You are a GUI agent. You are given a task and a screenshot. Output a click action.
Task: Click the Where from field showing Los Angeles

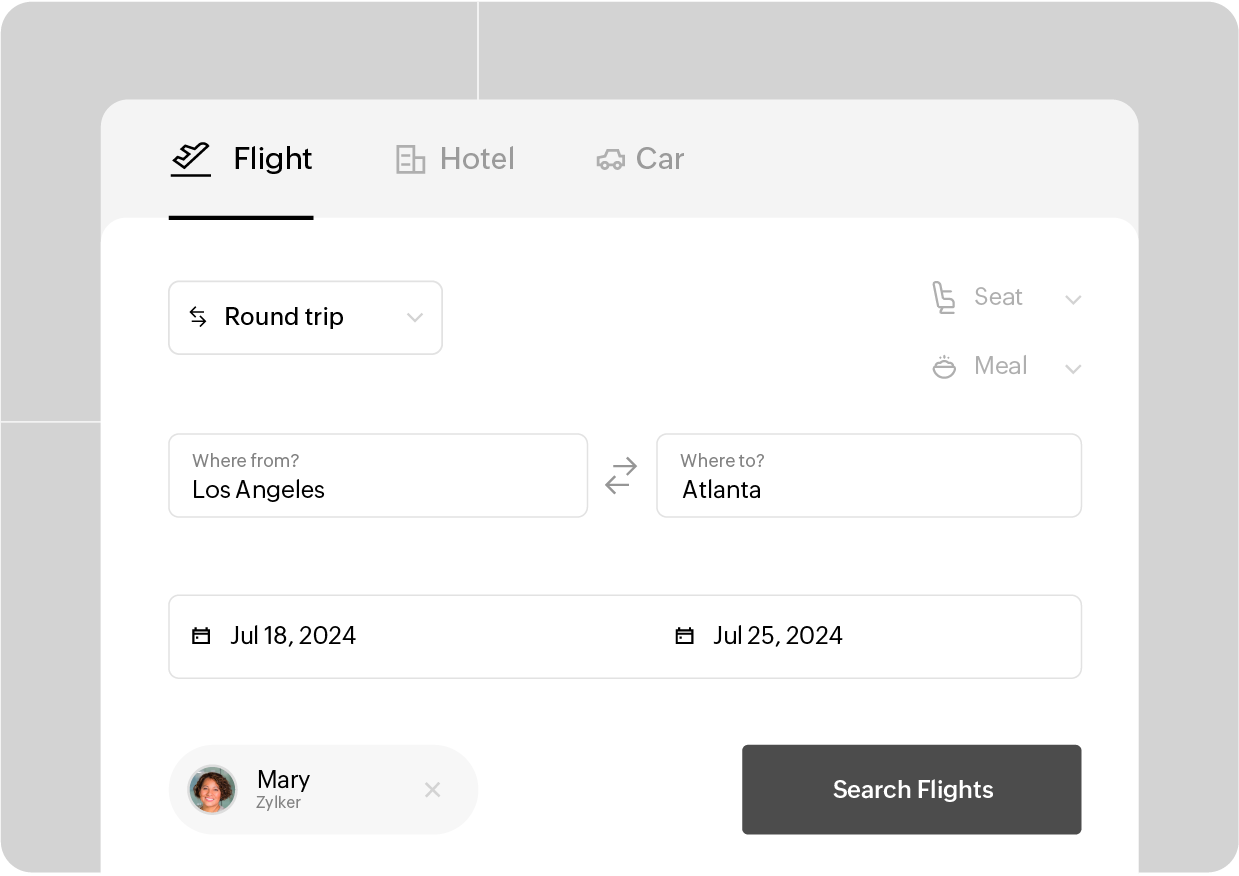pos(377,476)
